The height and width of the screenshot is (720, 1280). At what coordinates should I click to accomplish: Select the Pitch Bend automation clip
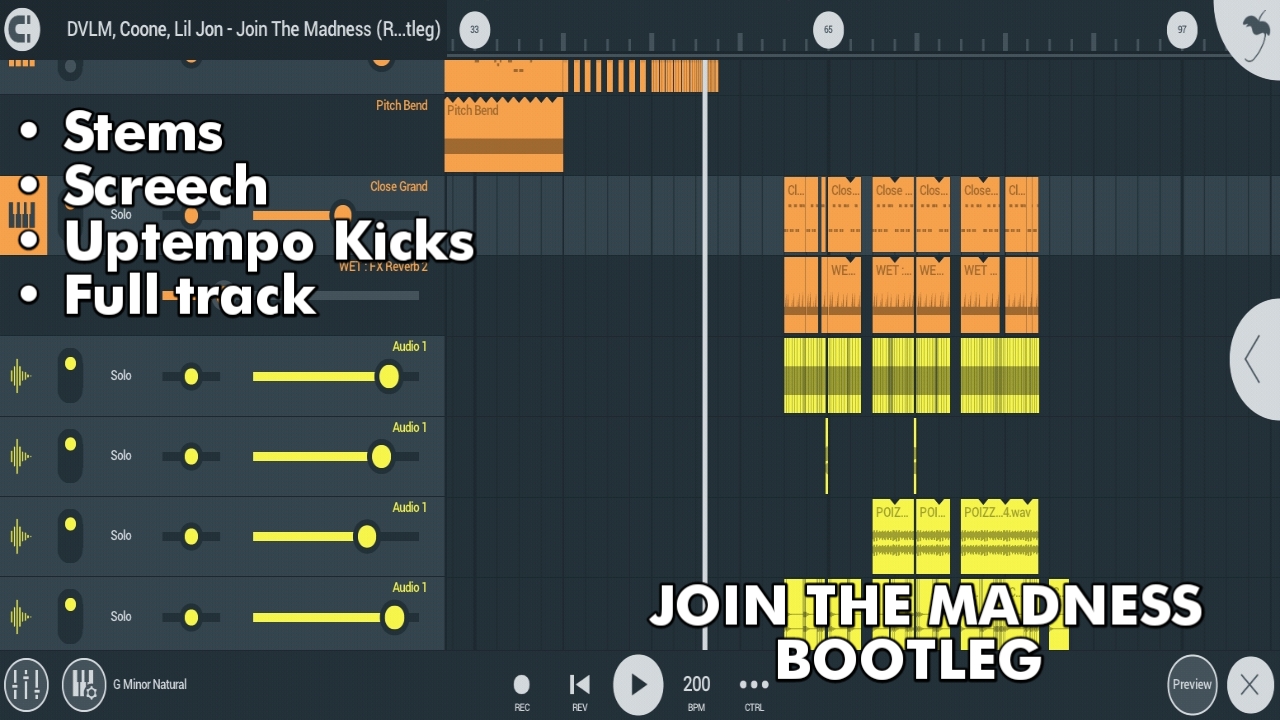[x=504, y=135]
